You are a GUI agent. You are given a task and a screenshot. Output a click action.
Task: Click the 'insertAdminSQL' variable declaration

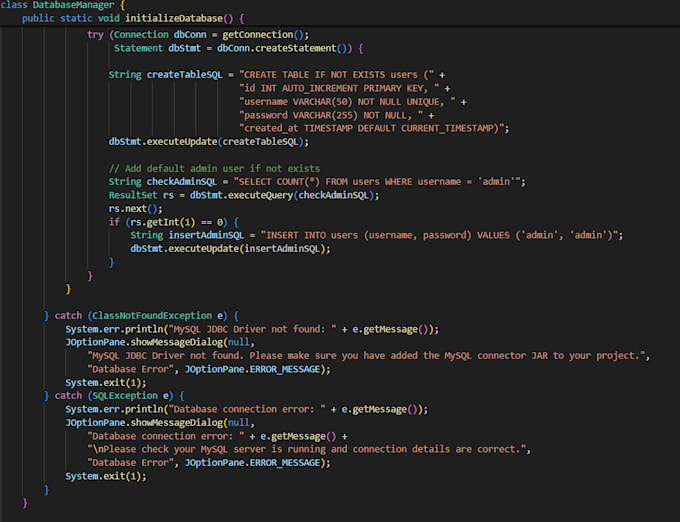206,235
